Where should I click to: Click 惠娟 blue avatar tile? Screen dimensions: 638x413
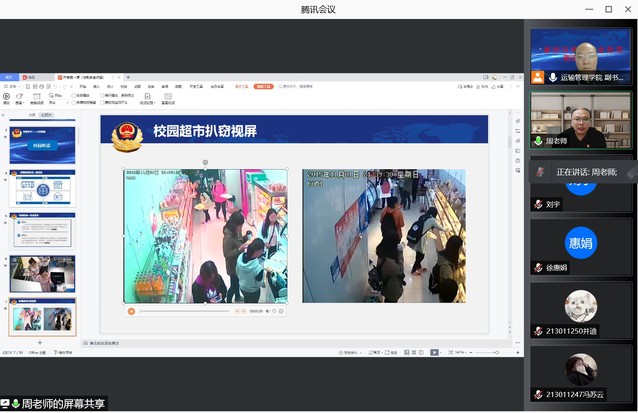click(581, 242)
